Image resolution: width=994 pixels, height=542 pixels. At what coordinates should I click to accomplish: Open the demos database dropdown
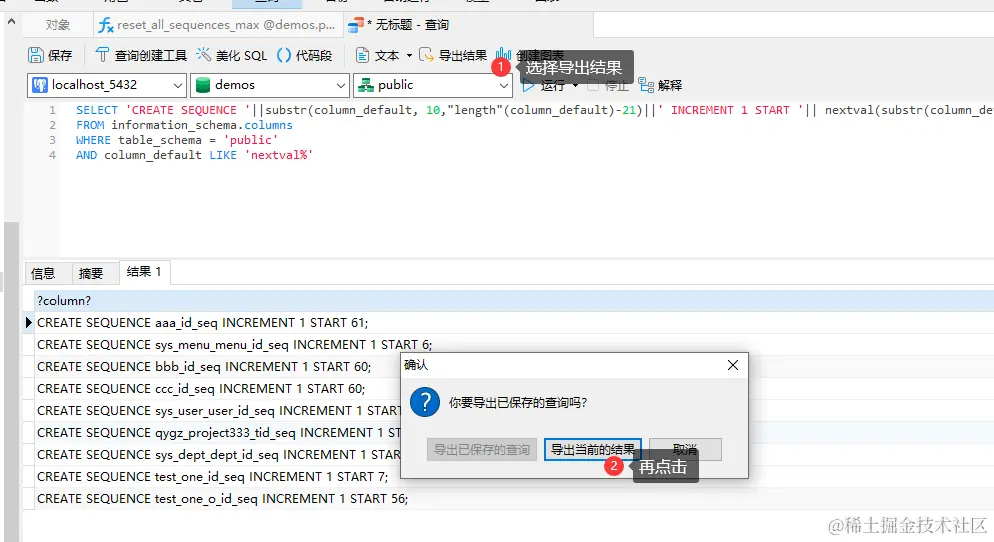point(270,85)
